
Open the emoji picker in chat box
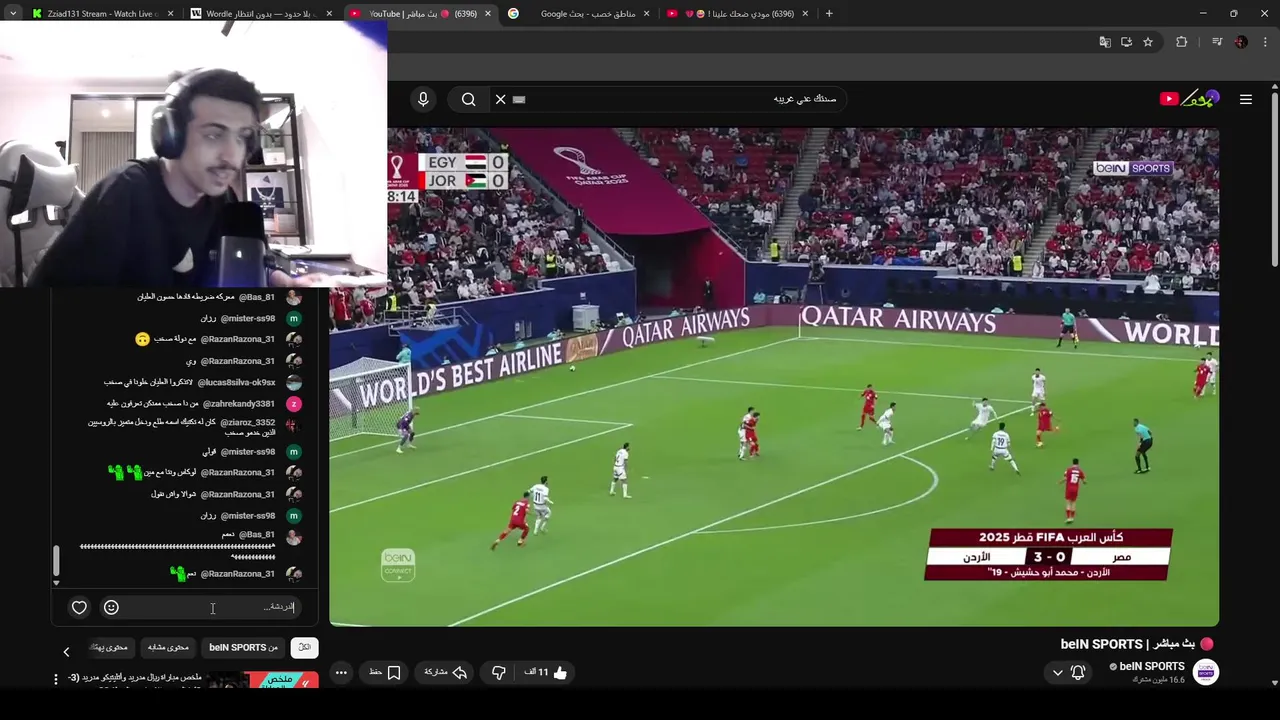click(x=111, y=607)
